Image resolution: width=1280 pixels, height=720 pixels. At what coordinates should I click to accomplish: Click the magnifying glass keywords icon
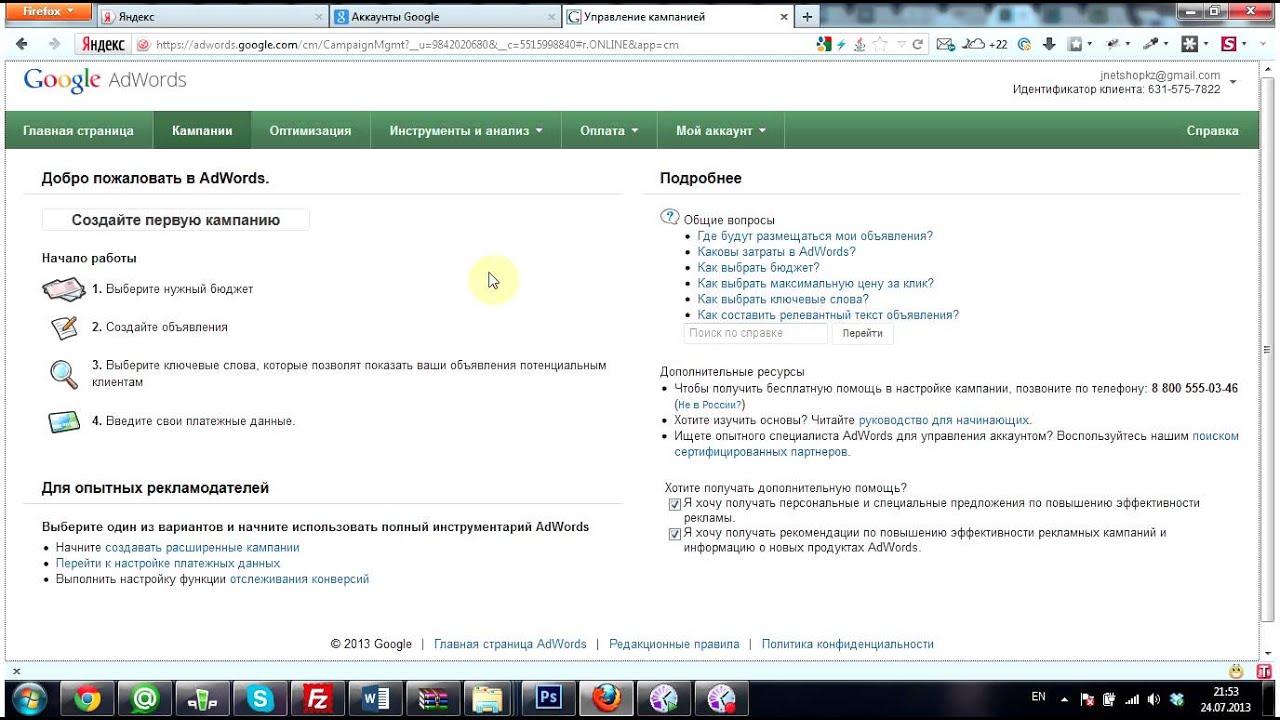coord(64,374)
